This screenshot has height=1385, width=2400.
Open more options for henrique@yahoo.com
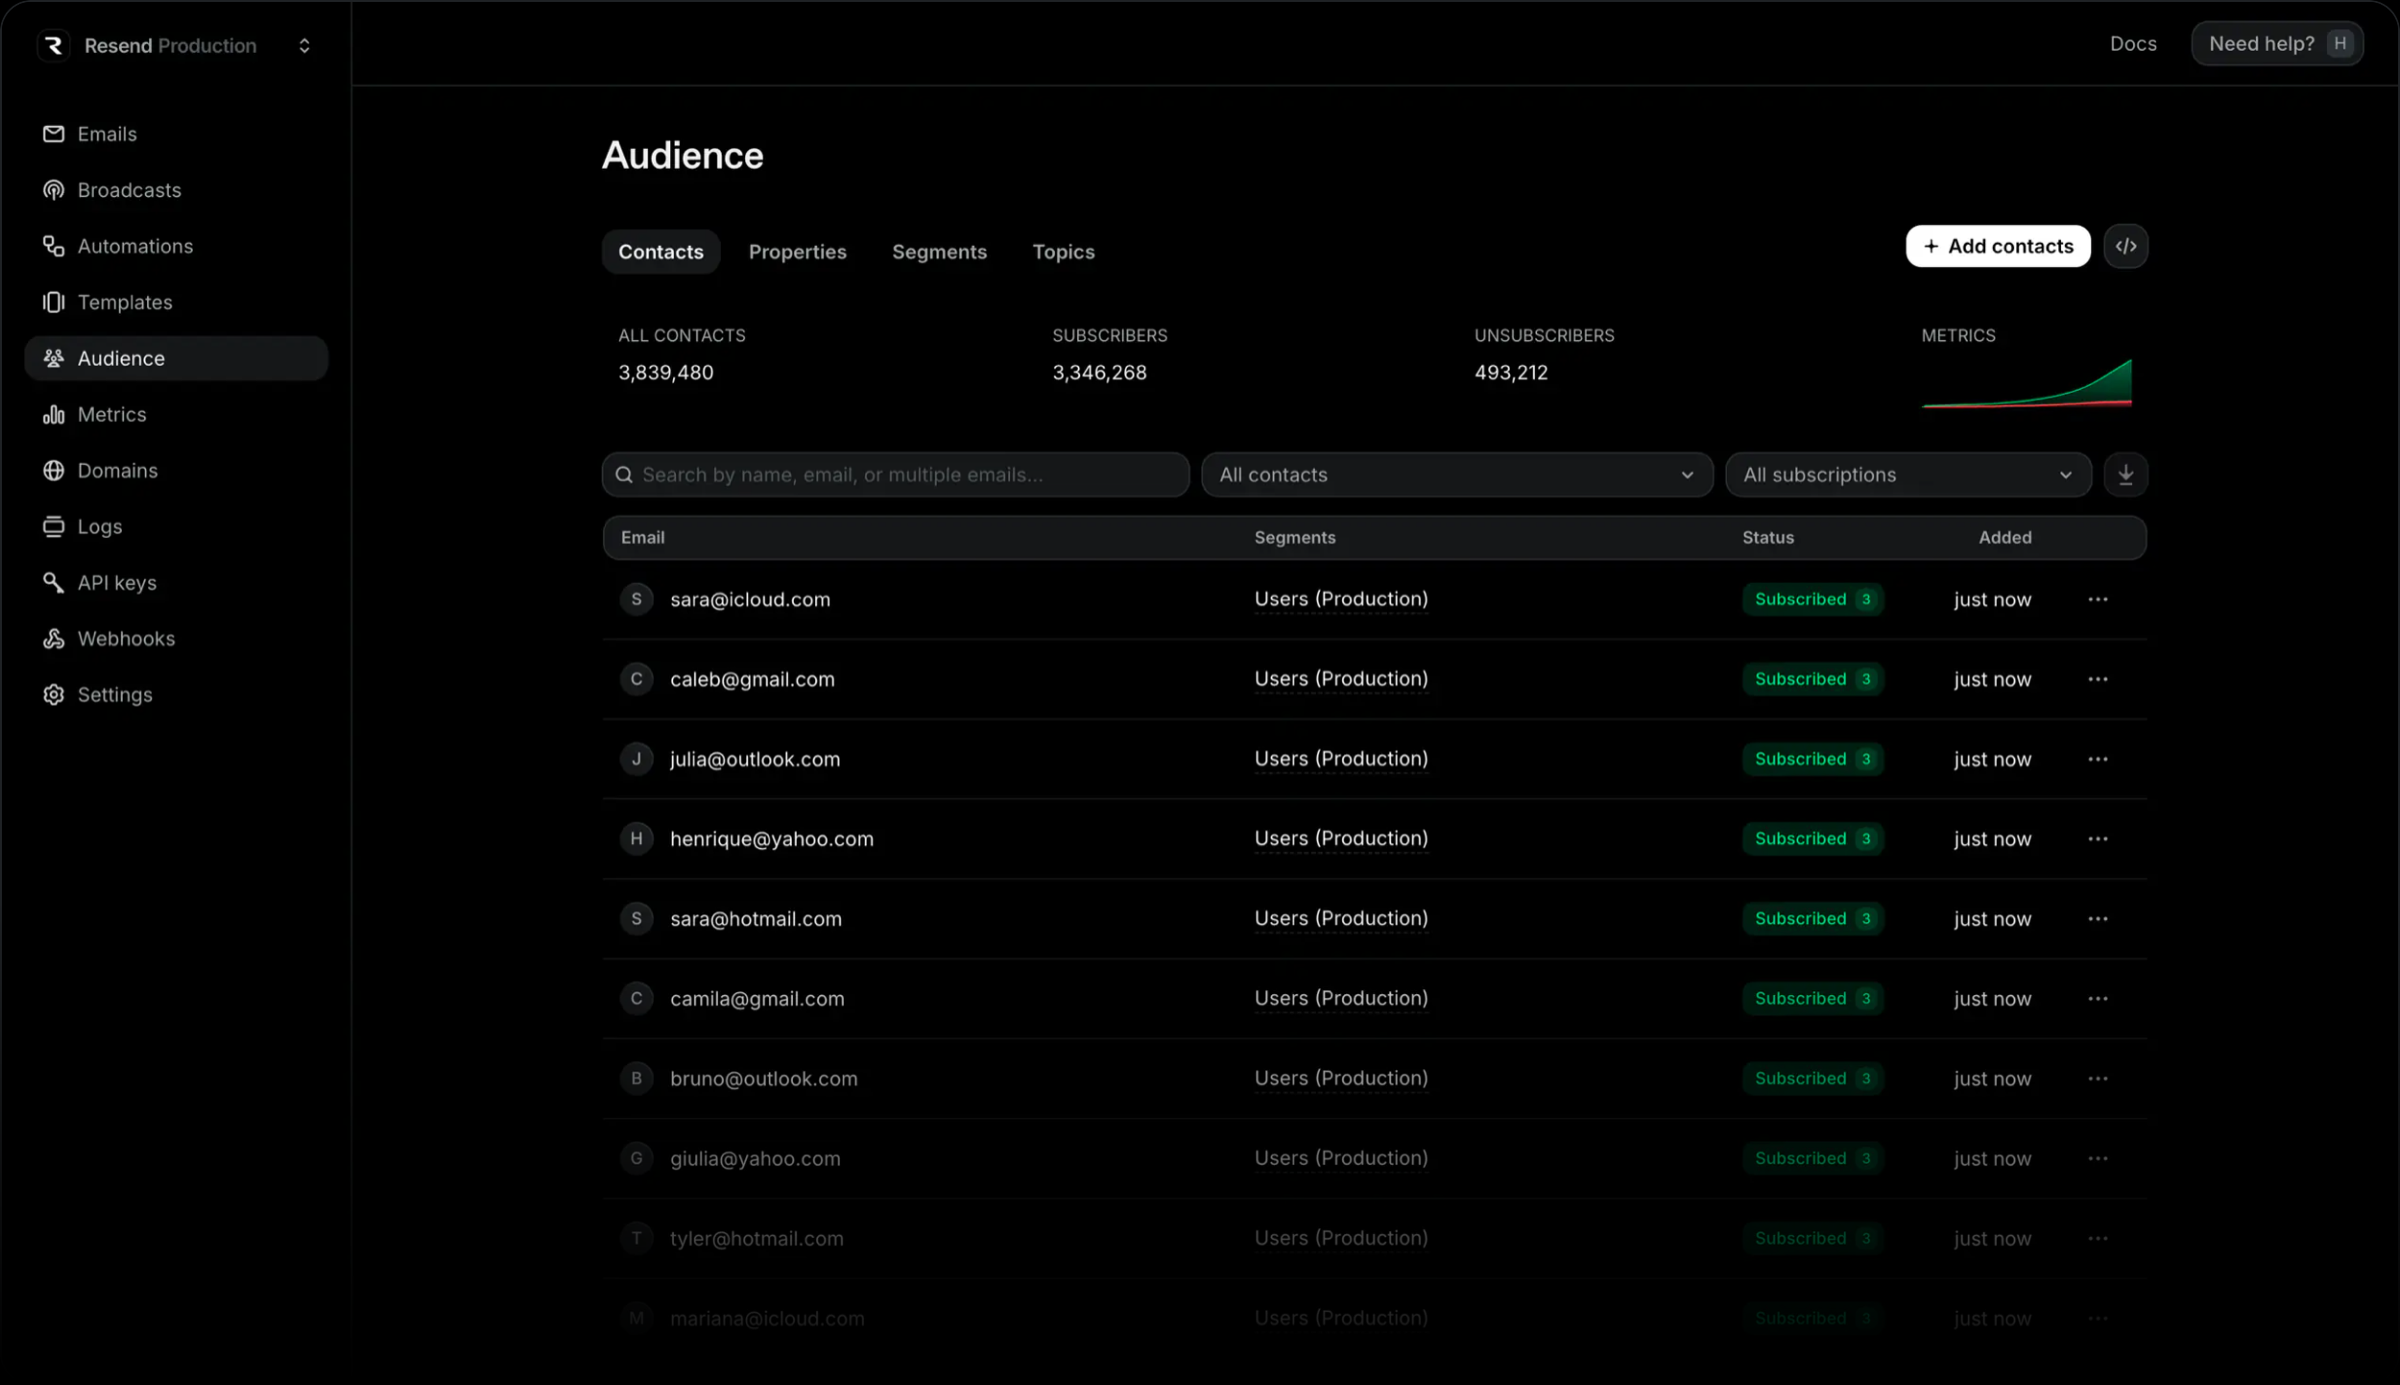coord(2098,839)
